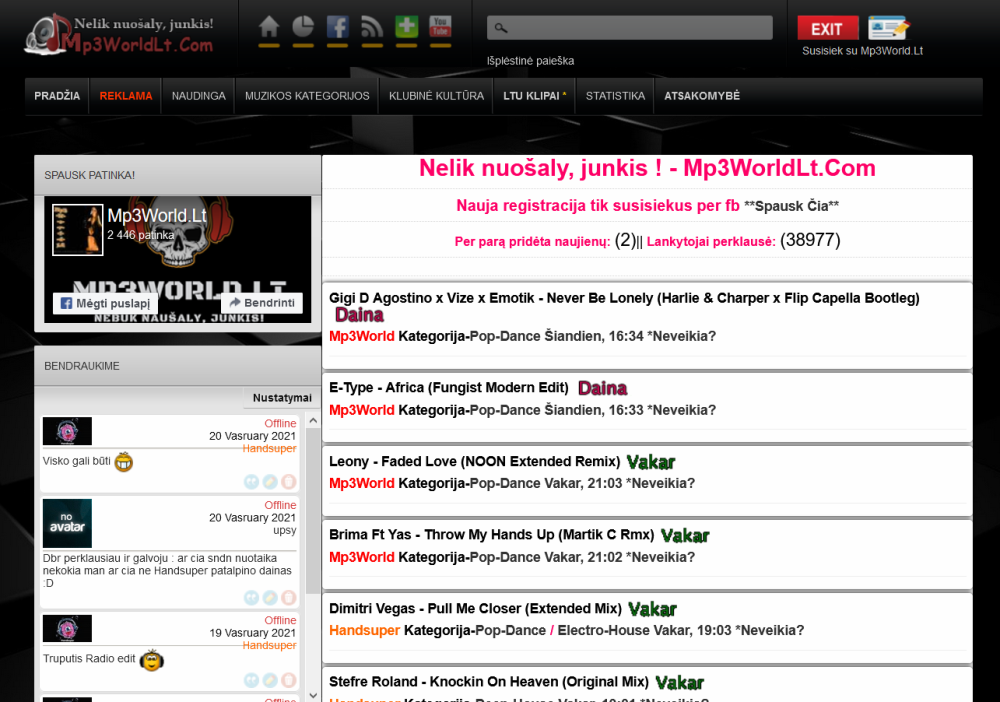Delete the 'Truputis Radio edit' chat message
This screenshot has height=702, width=1000.
288,680
